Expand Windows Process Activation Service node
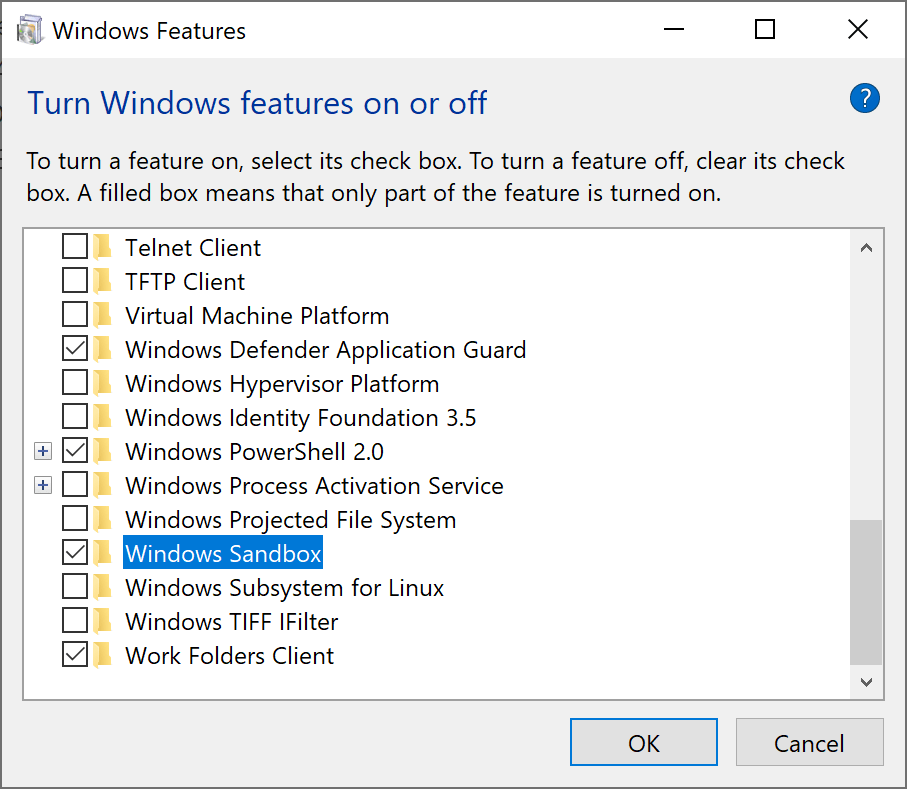The width and height of the screenshot is (907, 789). [x=42, y=485]
